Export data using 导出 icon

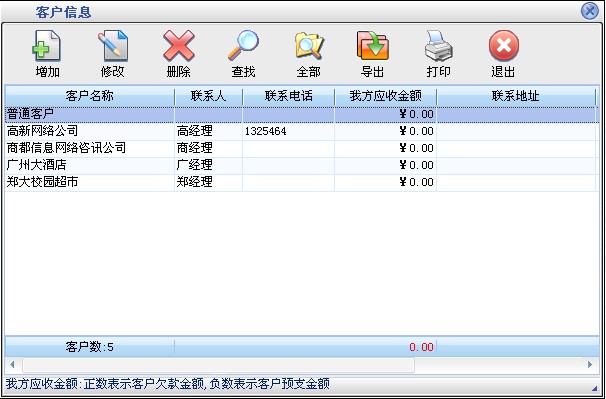[373, 46]
